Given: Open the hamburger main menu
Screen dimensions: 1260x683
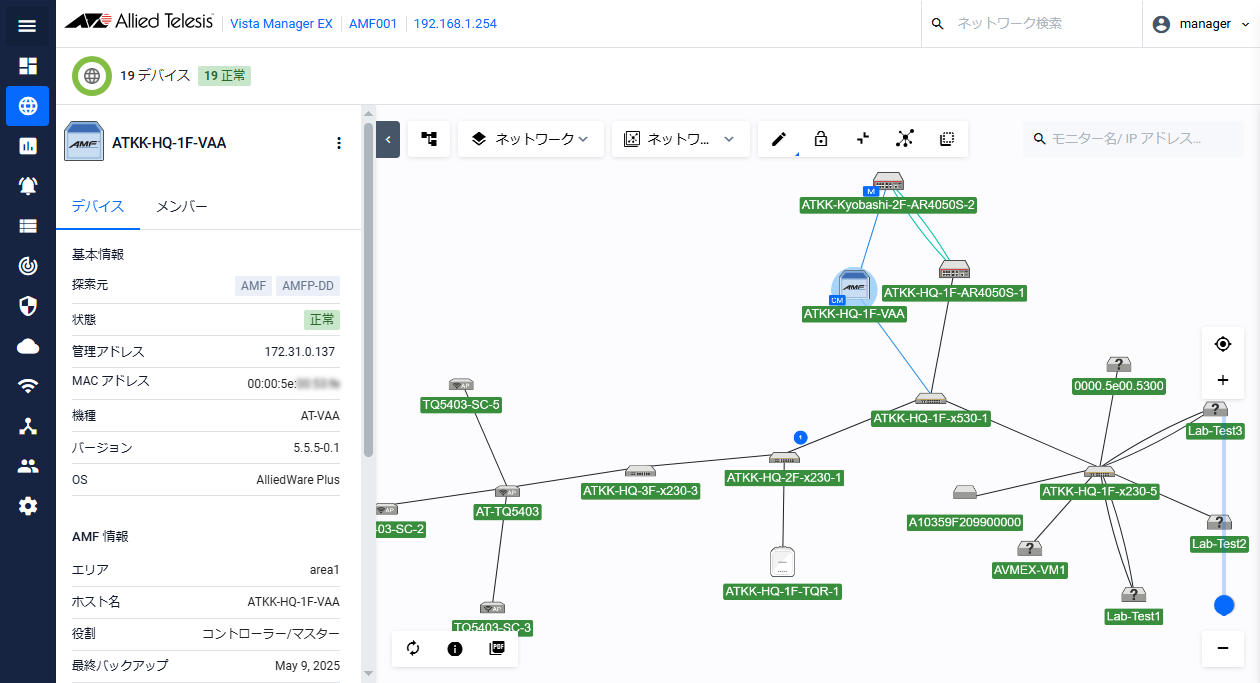Looking at the screenshot, I should point(27,25).
